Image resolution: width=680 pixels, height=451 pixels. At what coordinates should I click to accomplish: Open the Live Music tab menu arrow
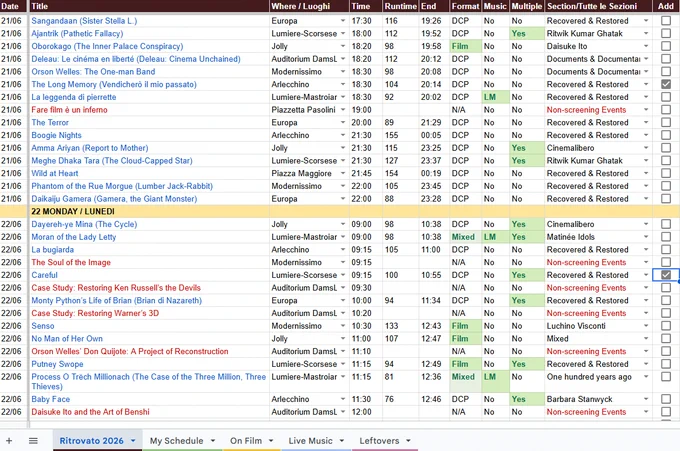342,441
